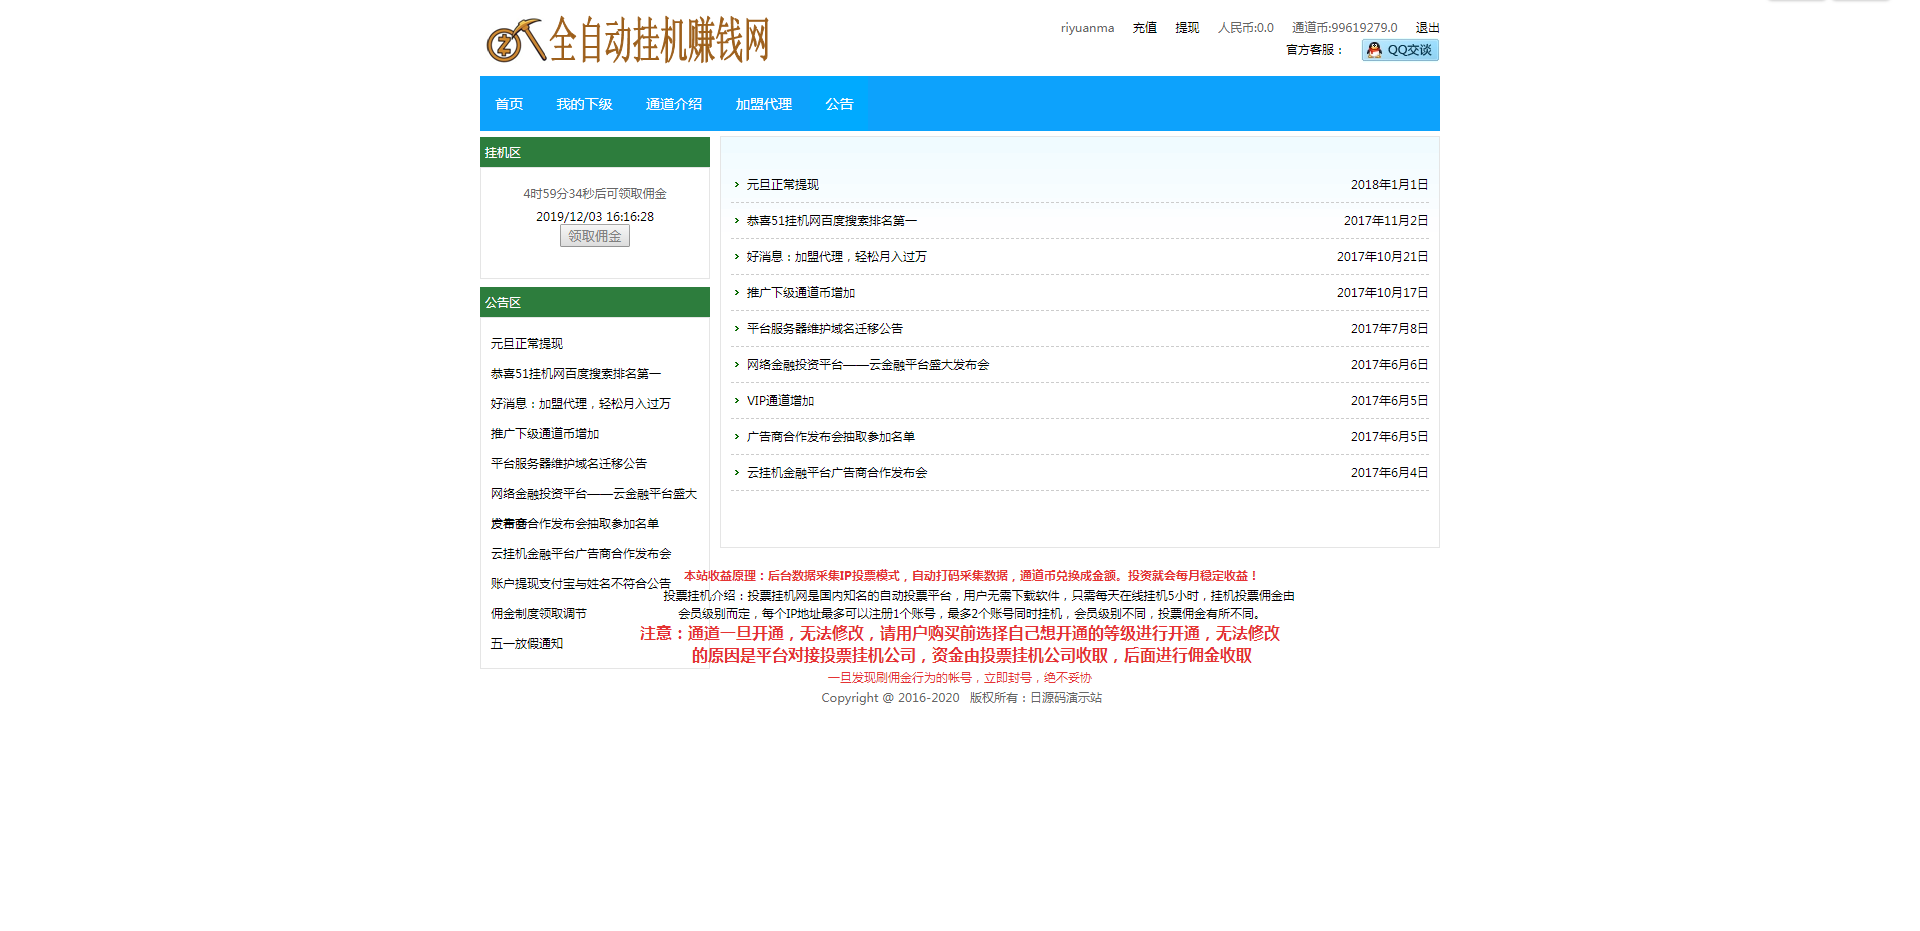Open 好消息：加盟代理 announcement in main list
The image size is (1920, 931).
836,257
